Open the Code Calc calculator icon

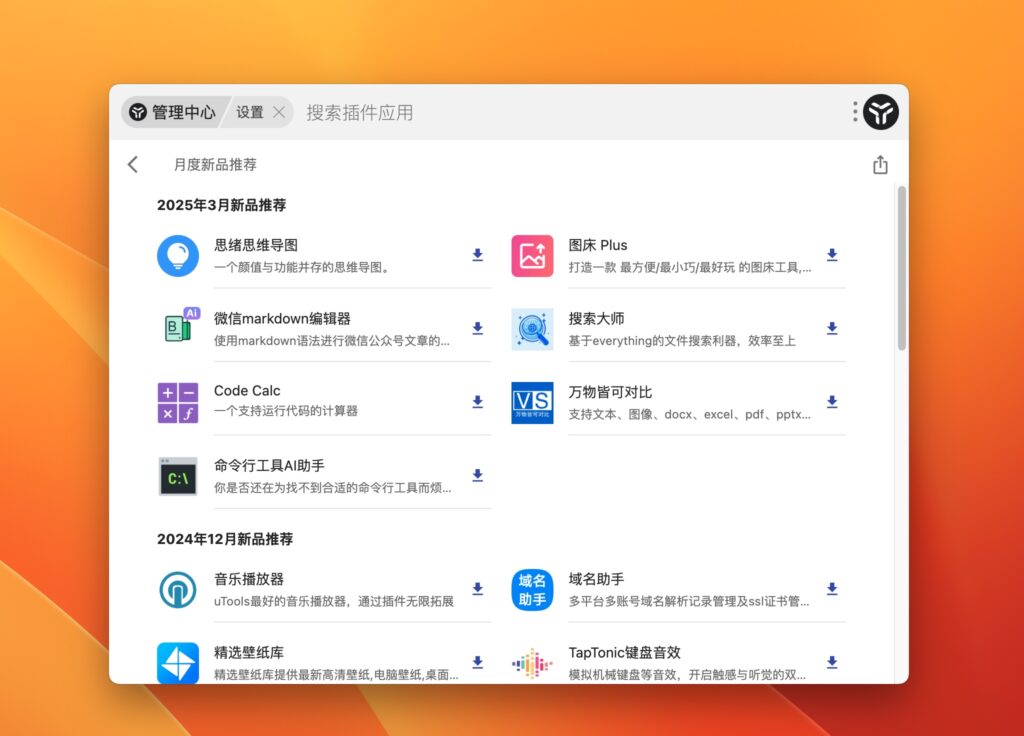point(178,402)
